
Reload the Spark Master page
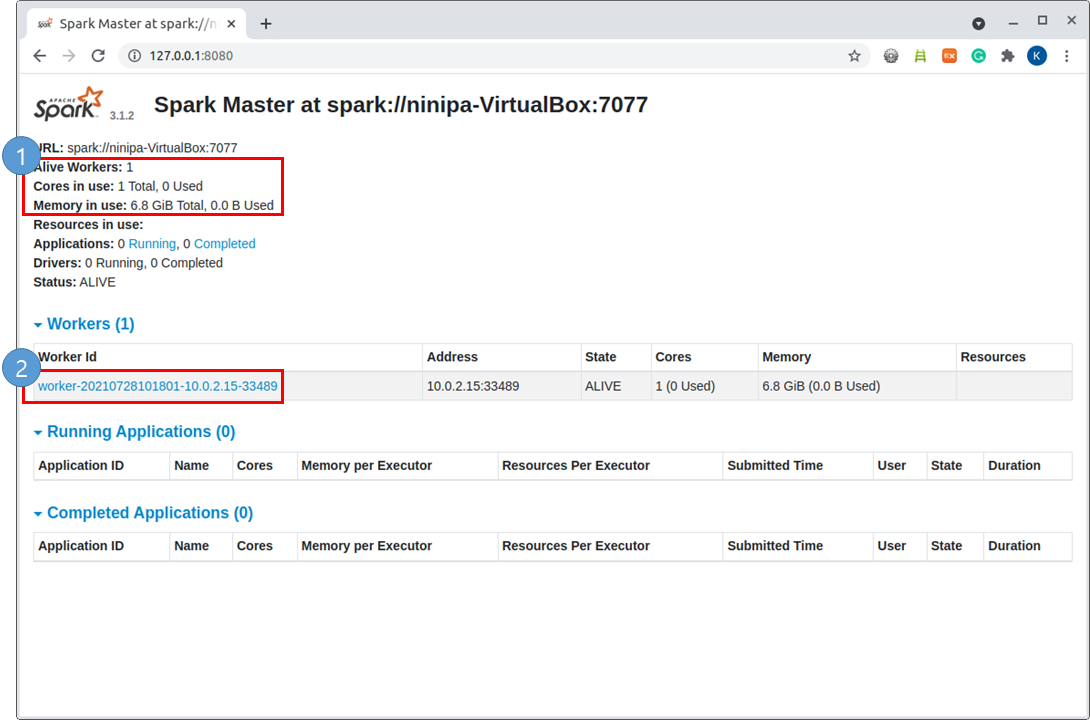click(98, 56)
